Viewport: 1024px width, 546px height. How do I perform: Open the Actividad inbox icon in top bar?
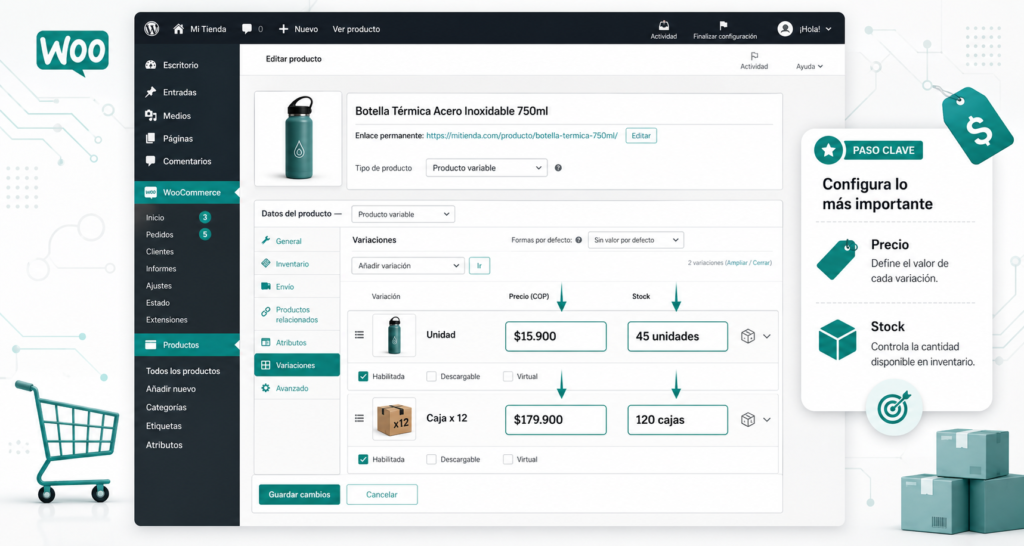pyautogui.click(x=664, y=25)
